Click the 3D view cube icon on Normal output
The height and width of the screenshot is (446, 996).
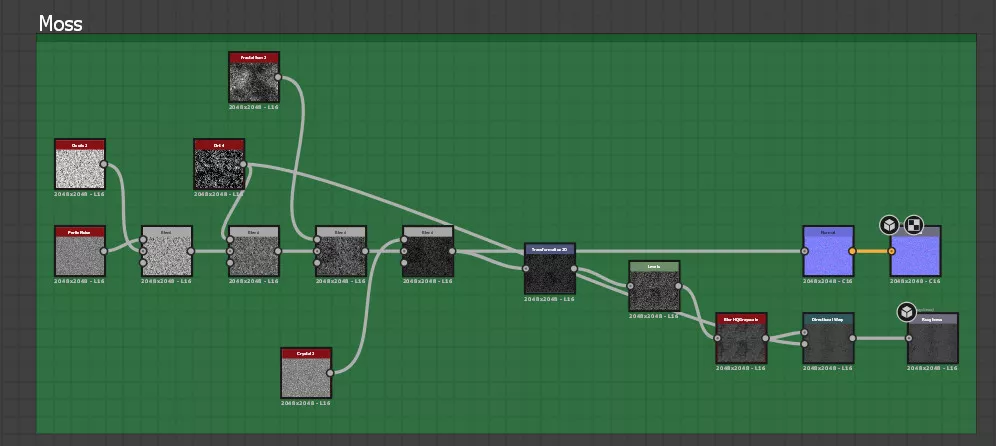(x=889, y=224)
